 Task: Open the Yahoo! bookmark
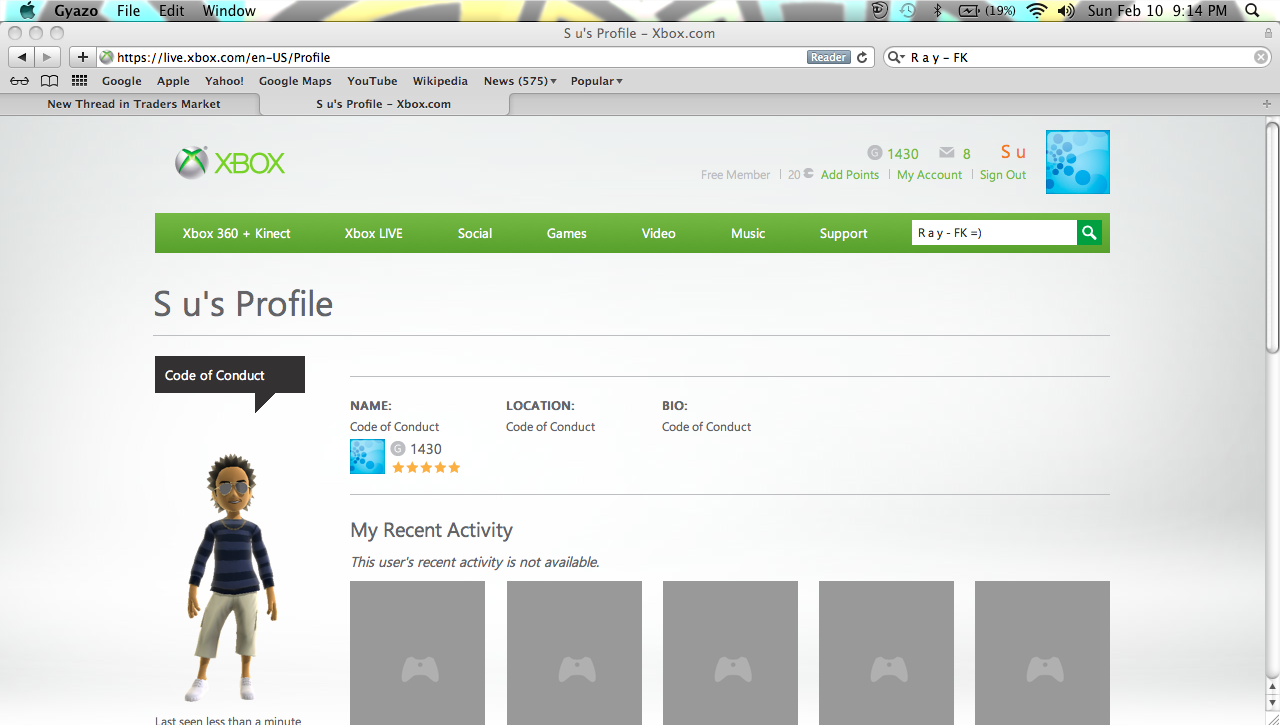[224, 81]
